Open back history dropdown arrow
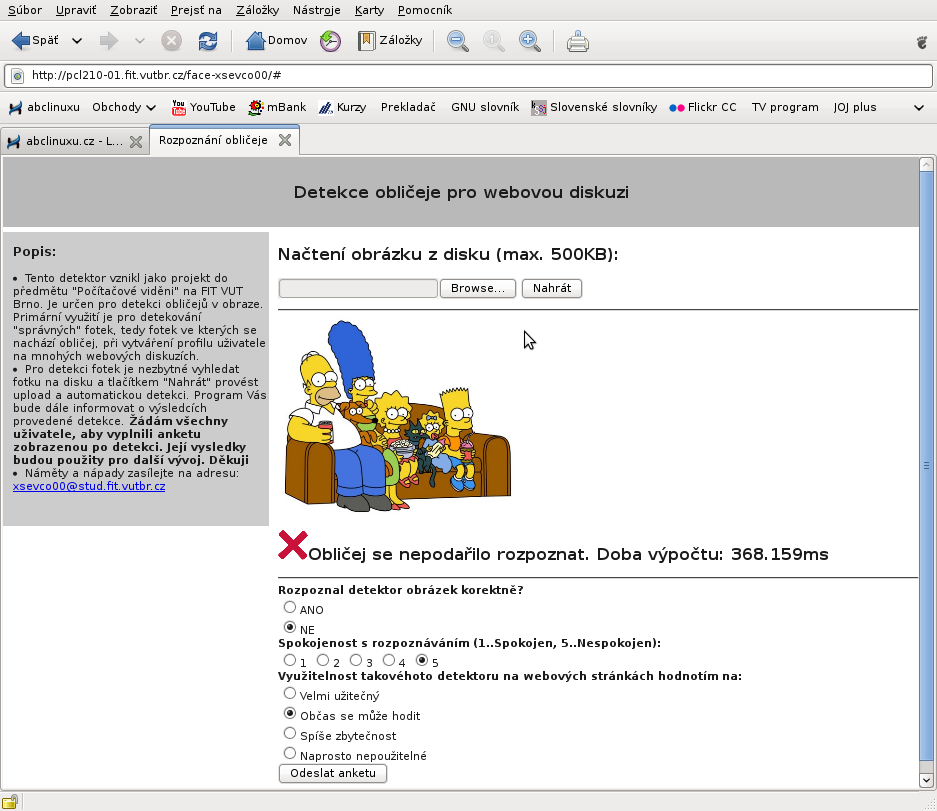Viewport: 937px width, 811px height. click(77, 41)
